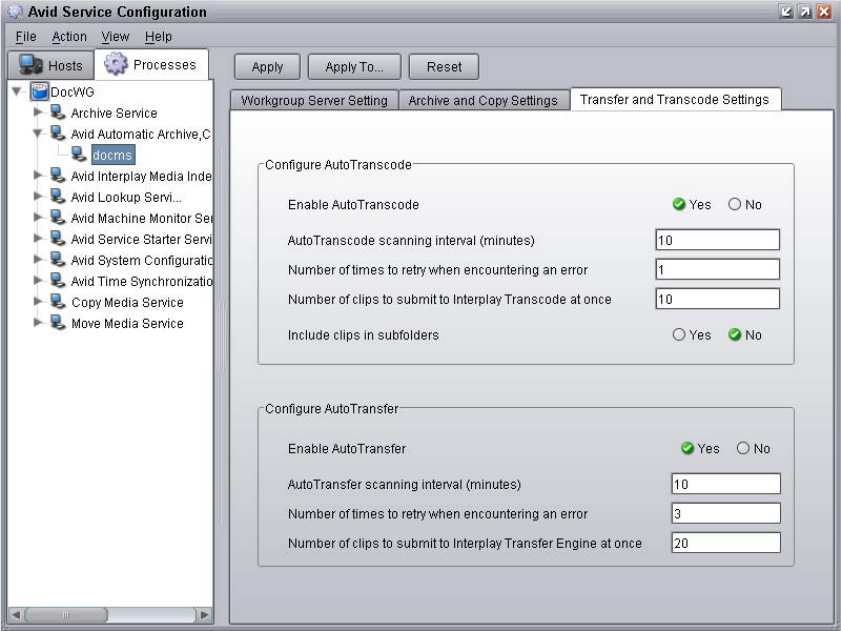This screenshot has height=631, width=841.
Task: Expand the Avid Lookup Service node
Action: tap(38, 196)
